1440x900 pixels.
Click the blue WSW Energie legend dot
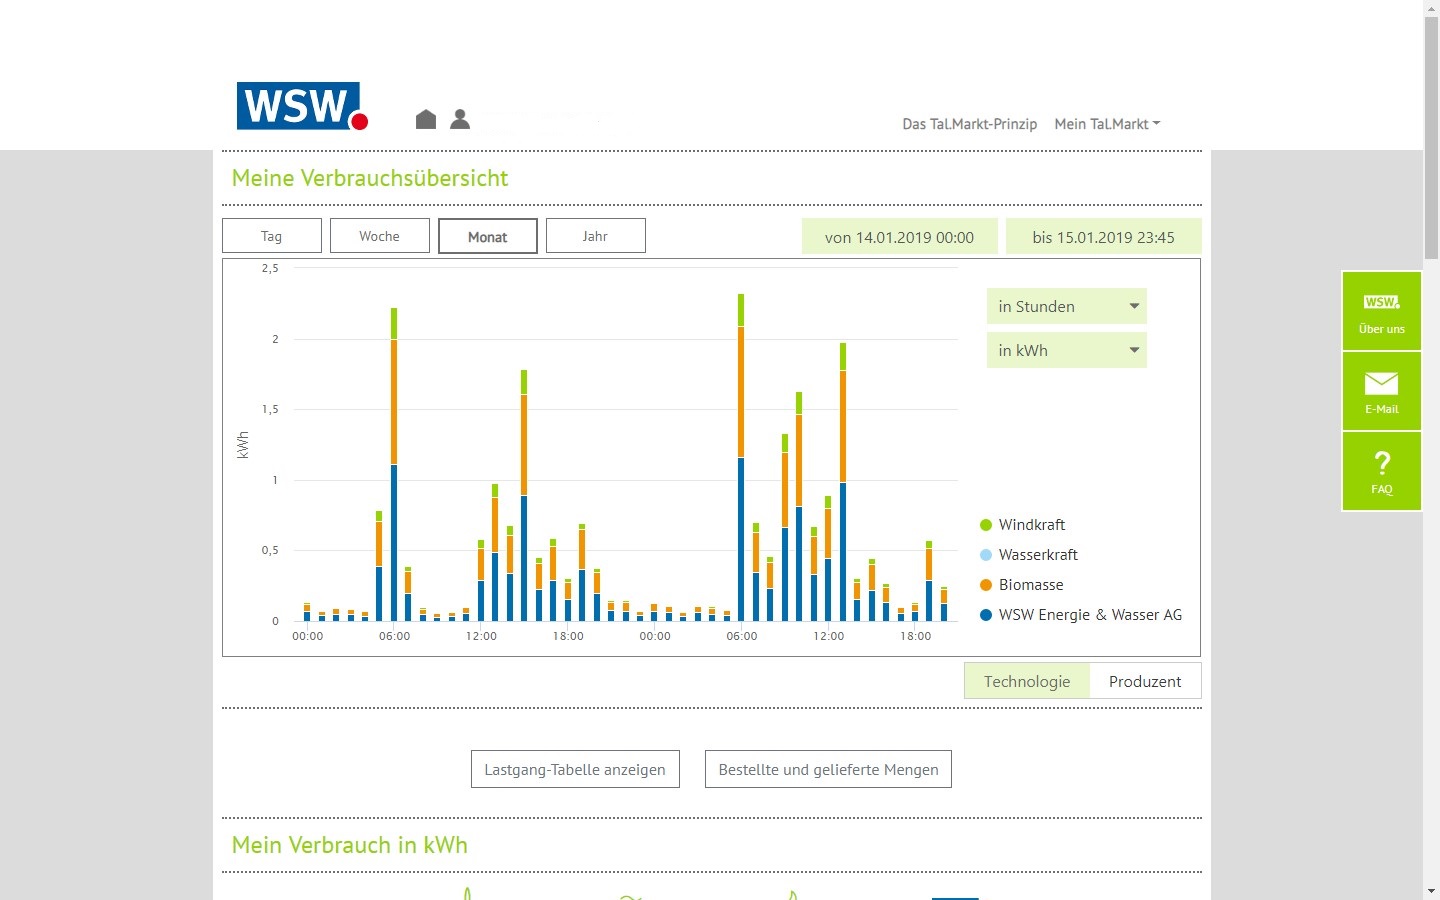(x=986, y=615)
